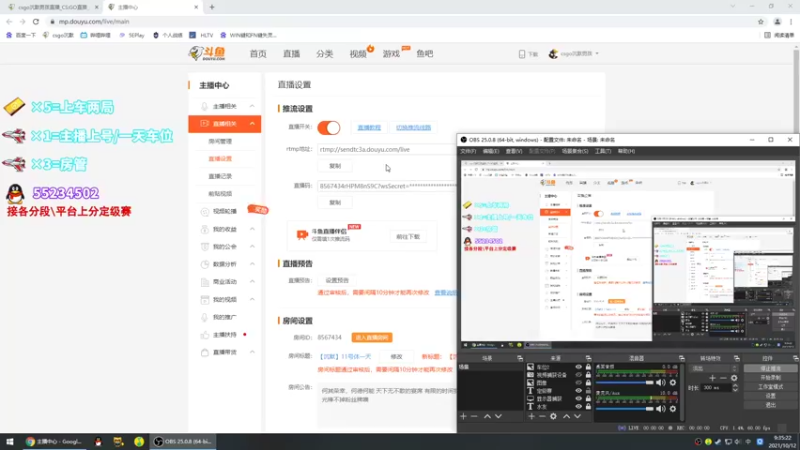The image size is (800, 450).
Task: Open the QQ penguin icon in taskbar
Action: tap(98, 442)
